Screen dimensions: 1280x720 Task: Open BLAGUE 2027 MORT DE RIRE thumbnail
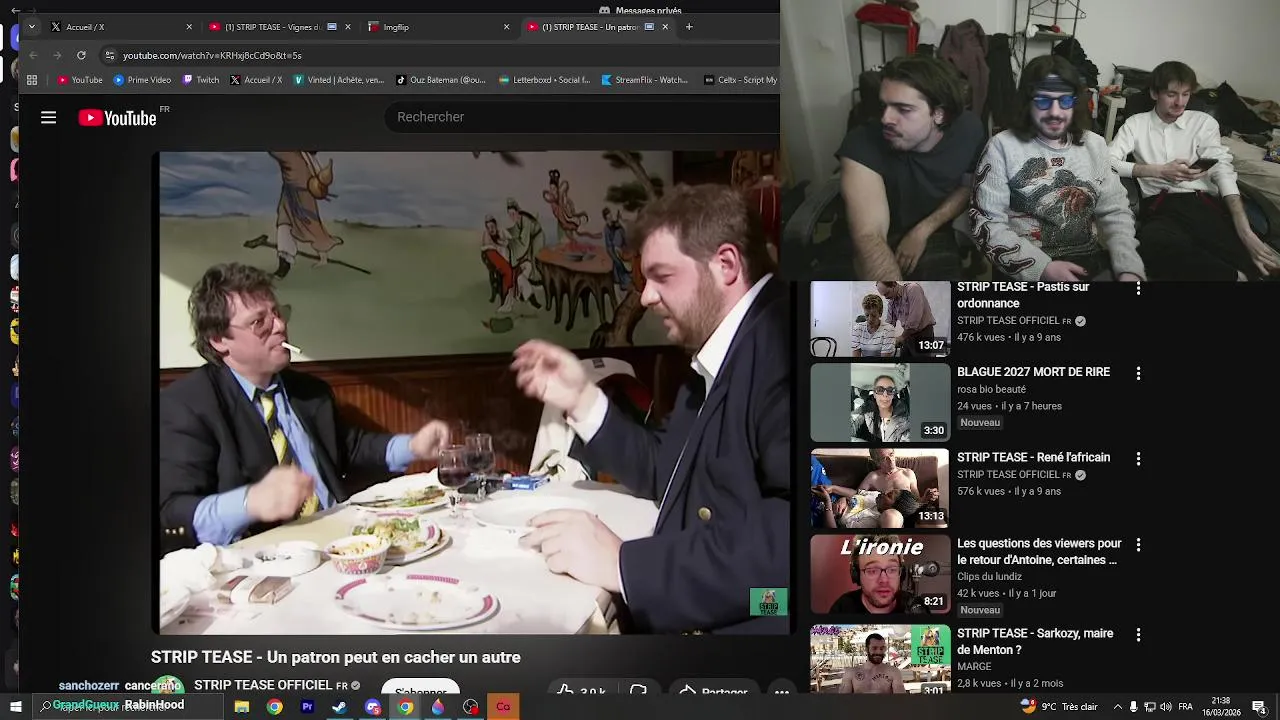(x=880, y=402)
